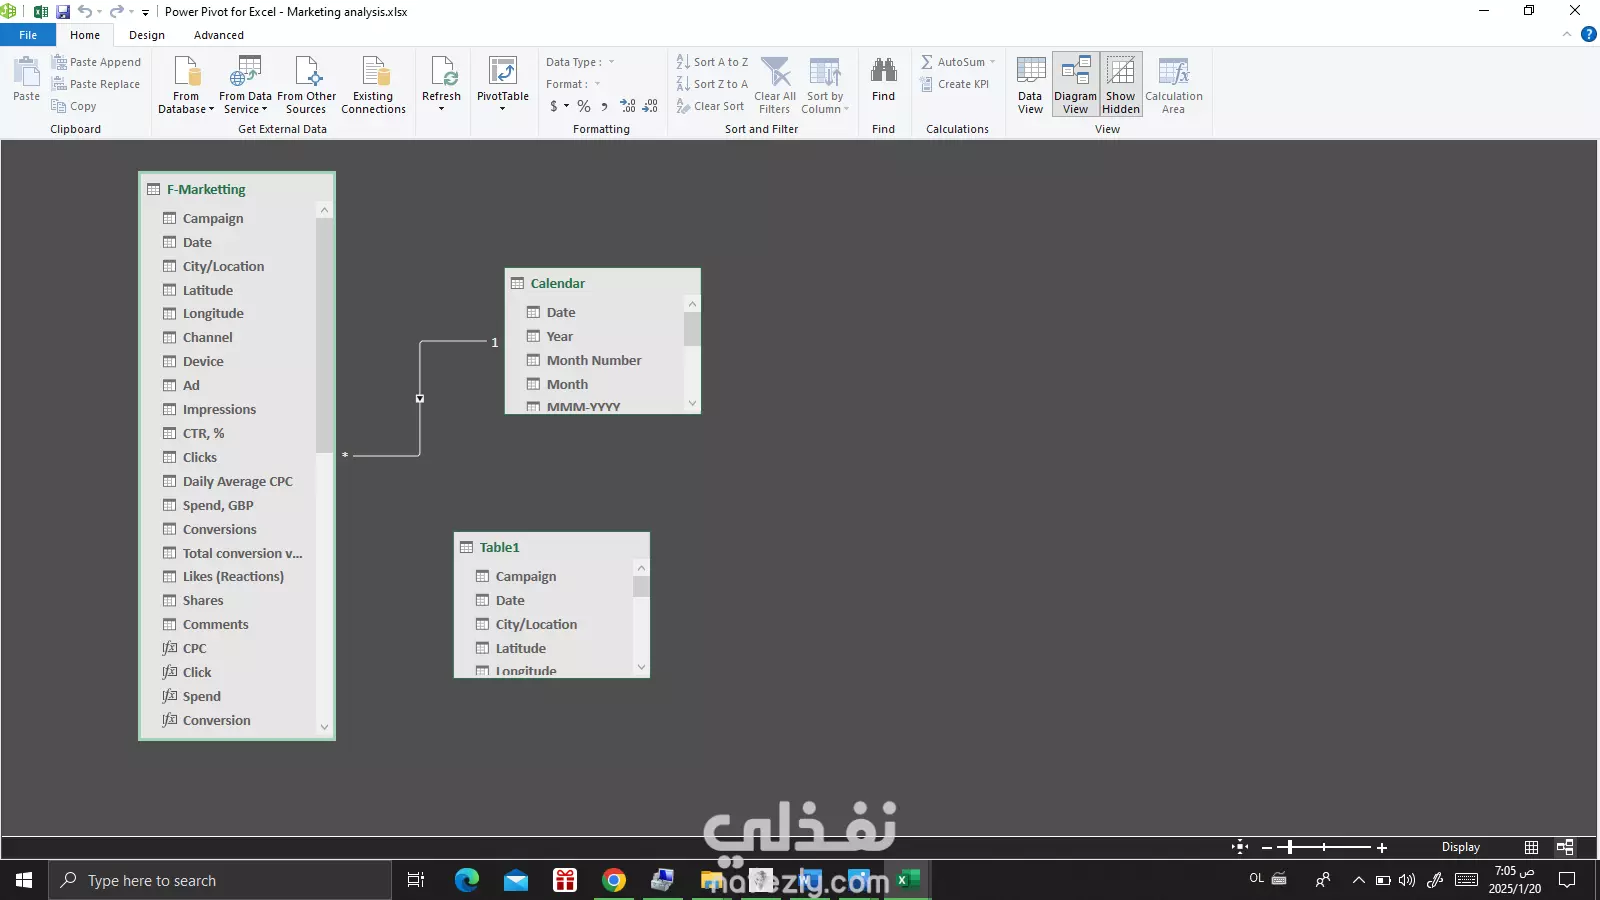This screenshot has width=1600, height=900.
Task: Save the workbook from quick access toolbar
Action: coord(63,12)
